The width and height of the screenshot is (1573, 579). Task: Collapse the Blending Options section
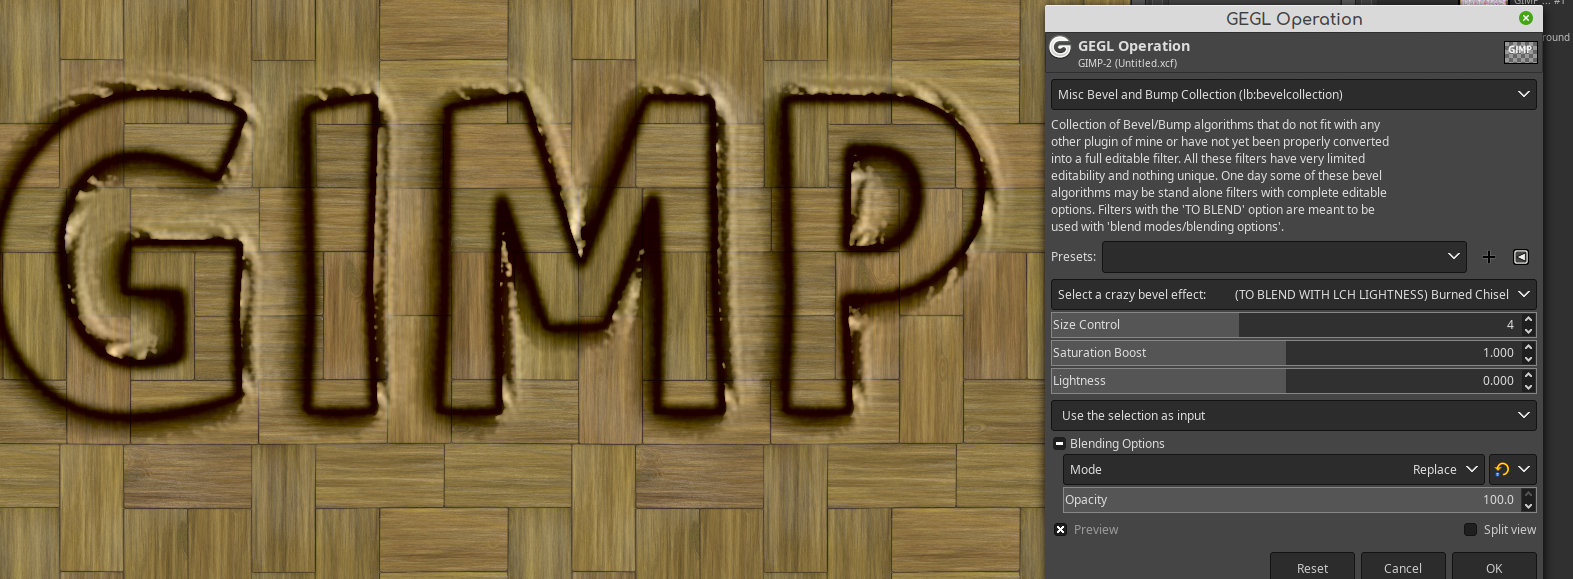(x=1060, y=444)
